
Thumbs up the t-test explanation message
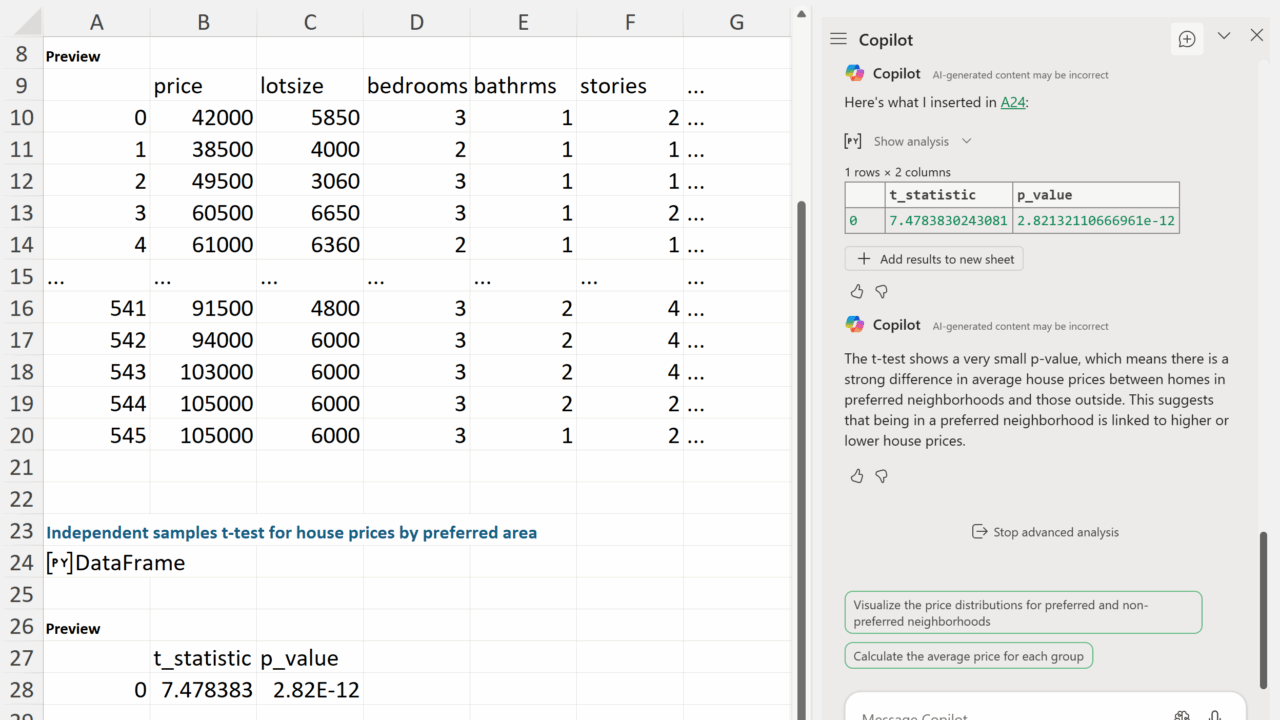pos(857,476)
